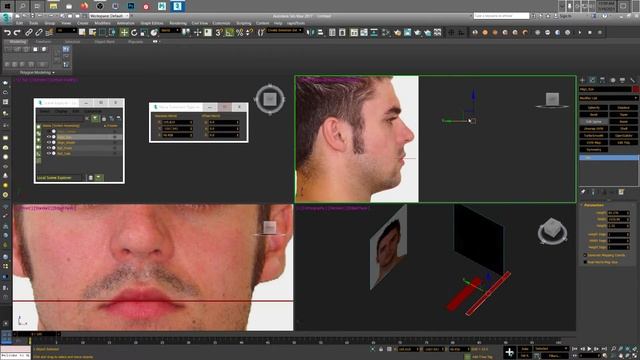Click the time slider handle
640x360 pixels.
[x=36, y=334]
